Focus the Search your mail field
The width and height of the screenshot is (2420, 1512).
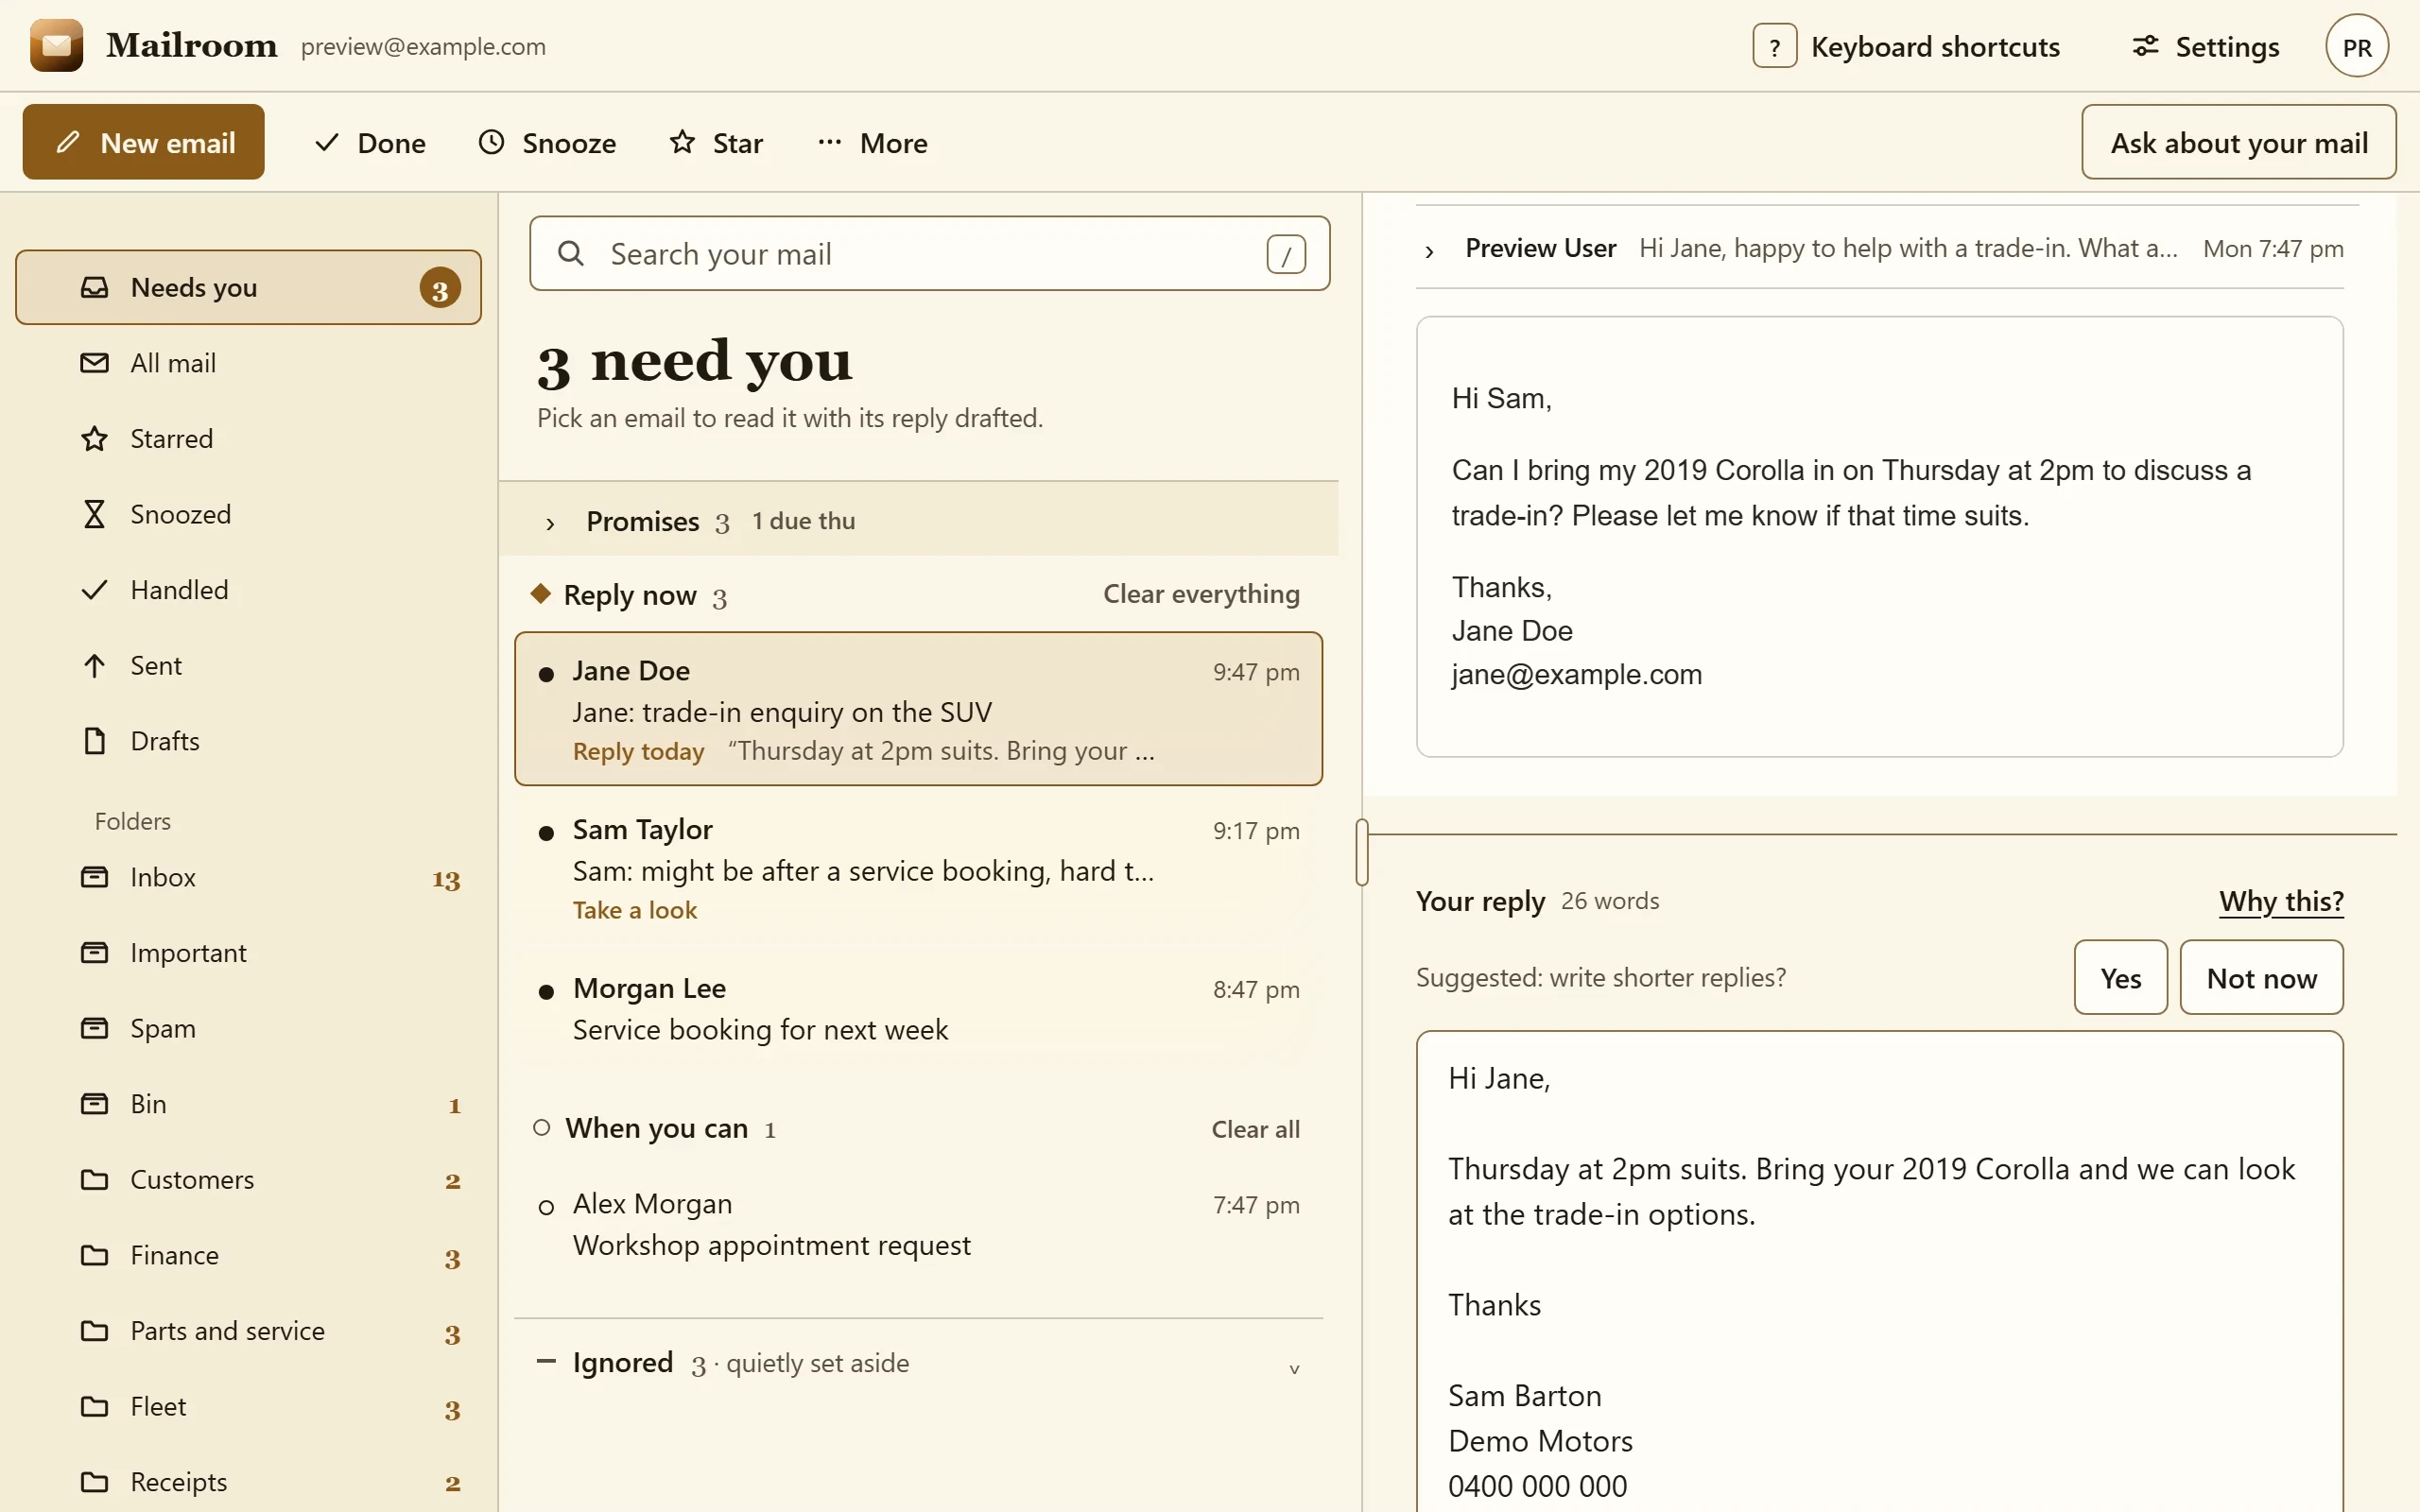coord(929,253)
